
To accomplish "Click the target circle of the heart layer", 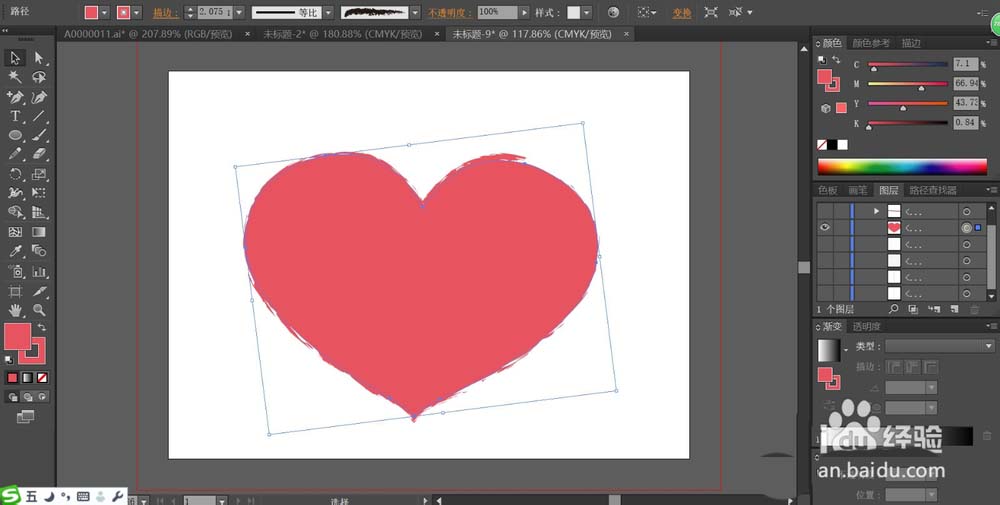I will (x=967, y=228).
